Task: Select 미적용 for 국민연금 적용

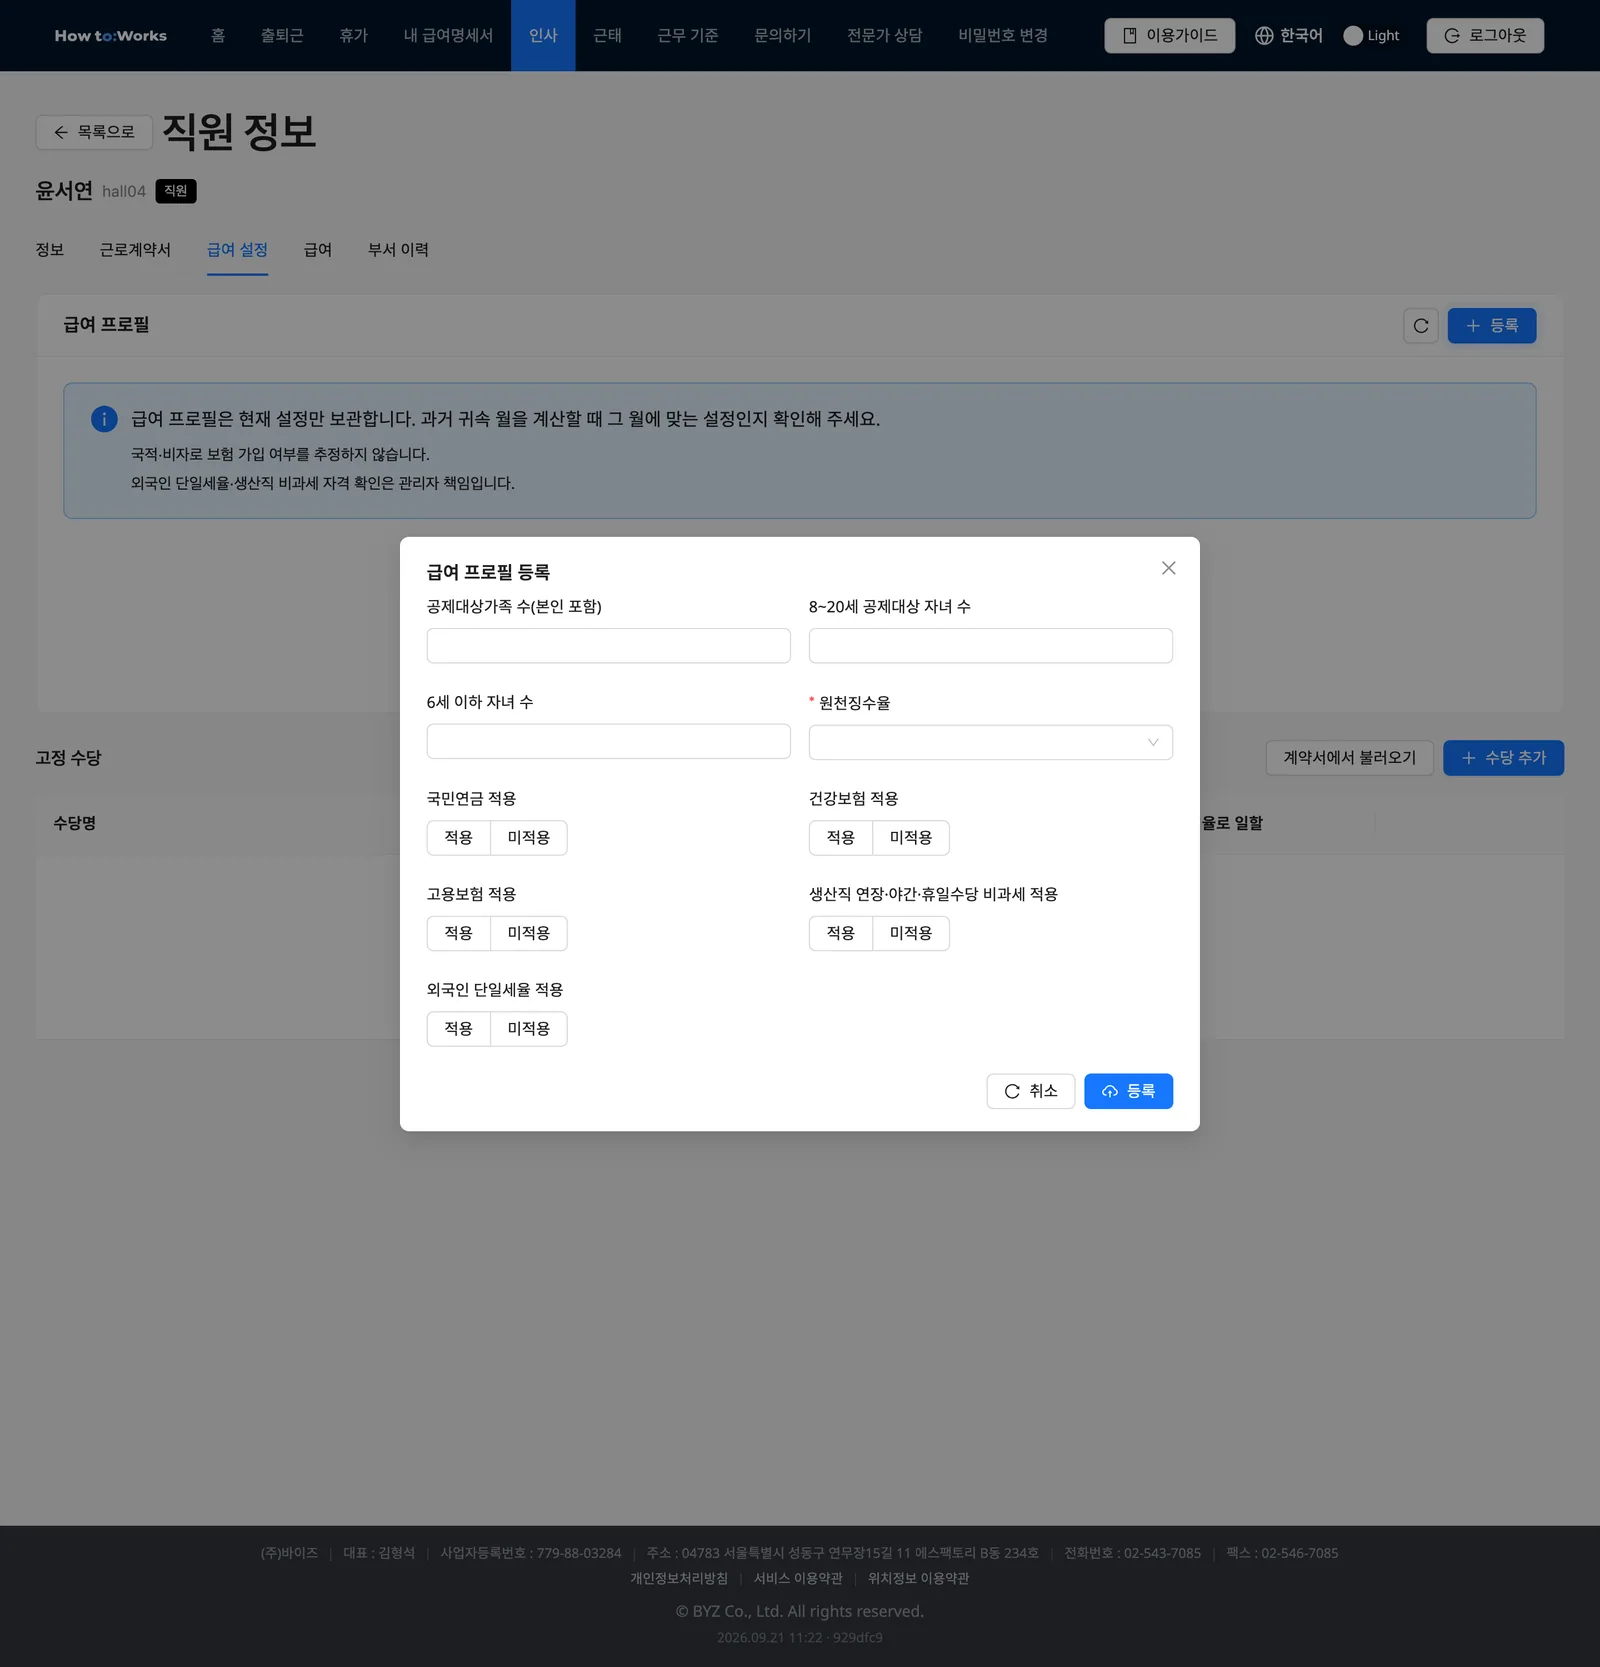Action: 529,838
